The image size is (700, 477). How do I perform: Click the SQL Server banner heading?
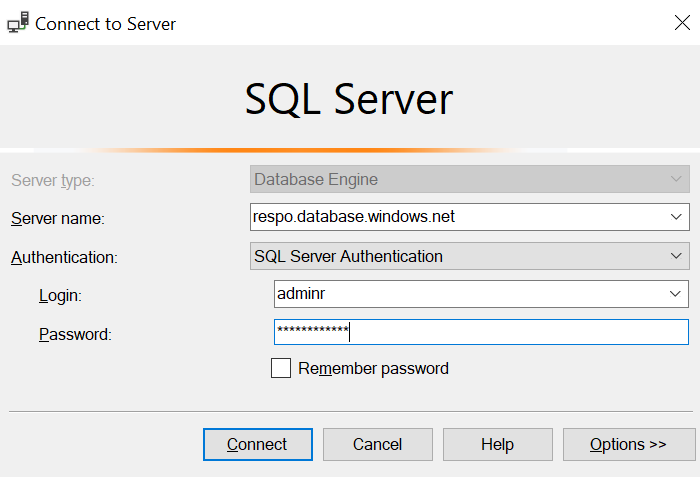coord(349,99)
